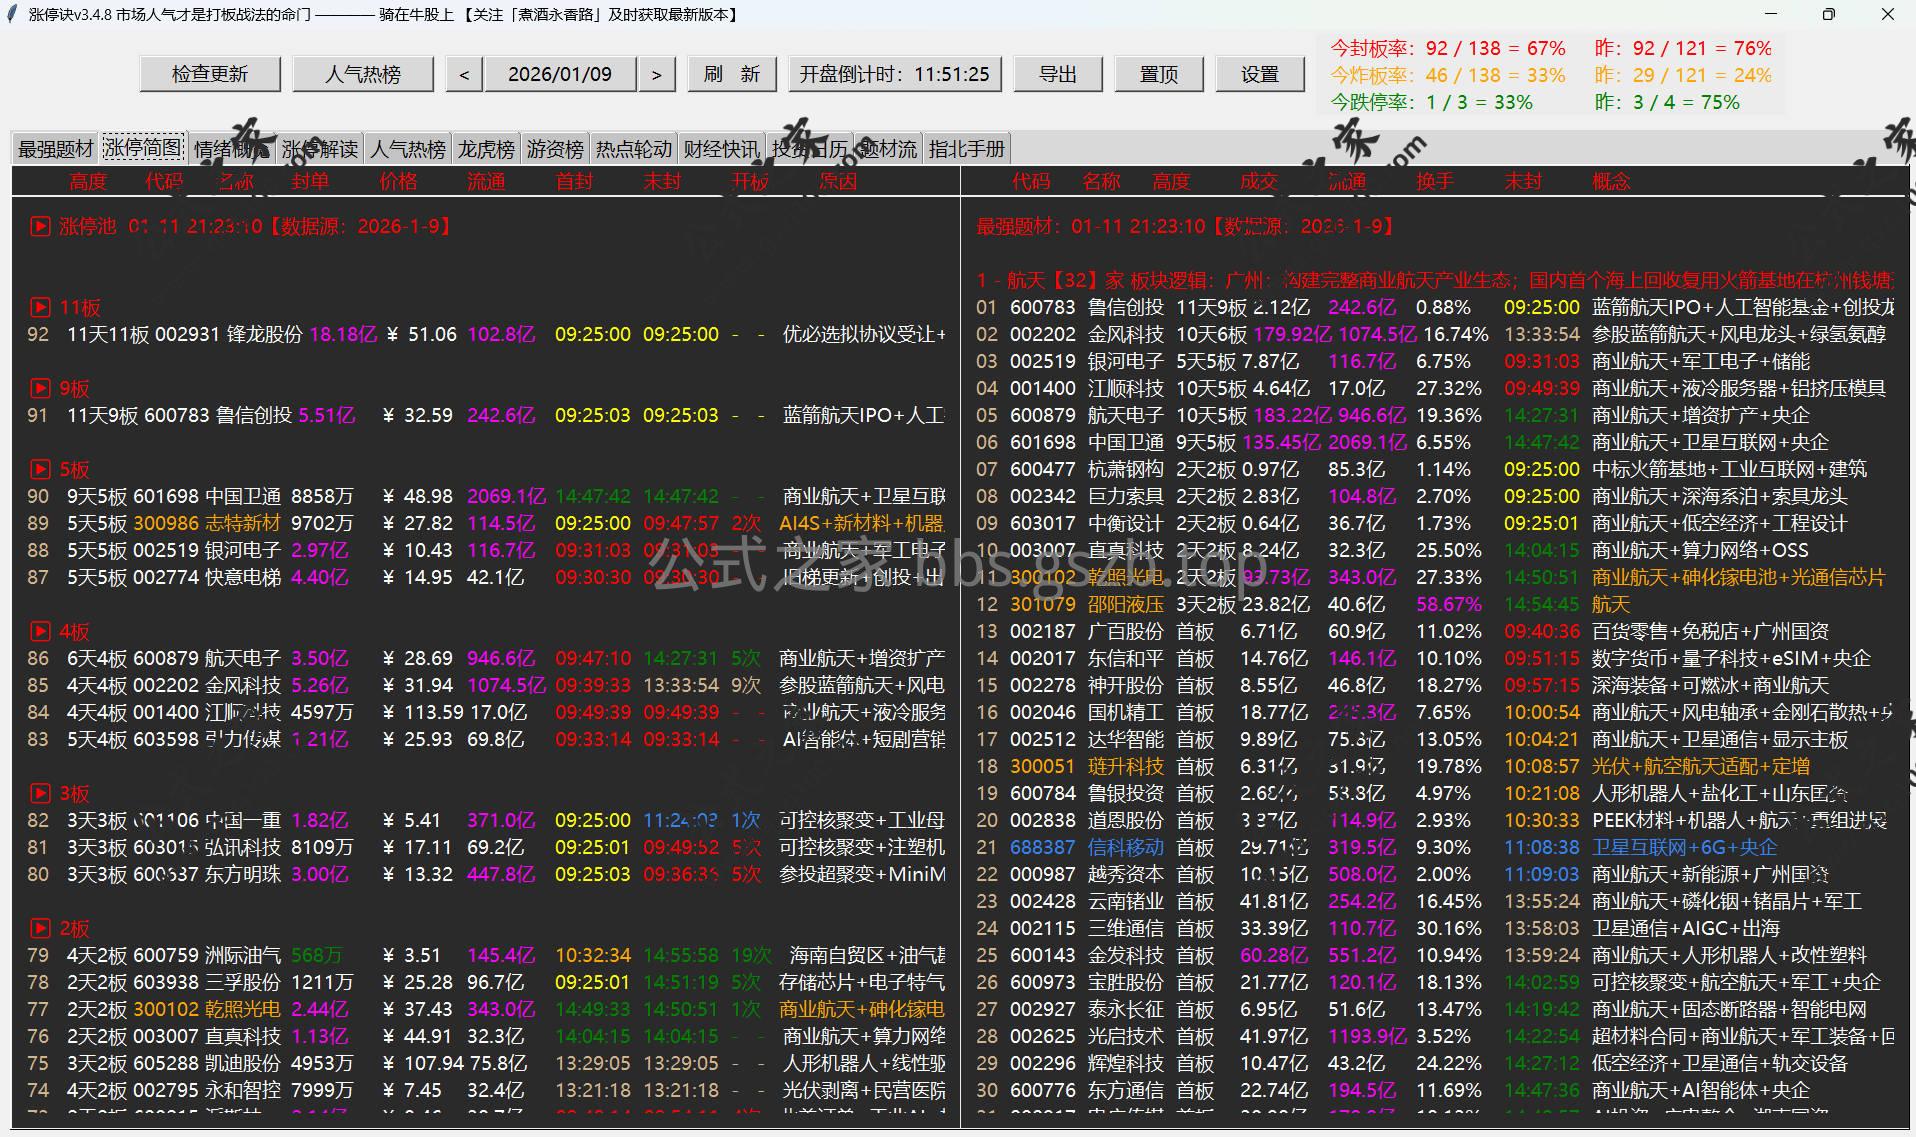Advance to the next date with >
The width and height of the screenshot is (1916, 1137).
(656, 74)
